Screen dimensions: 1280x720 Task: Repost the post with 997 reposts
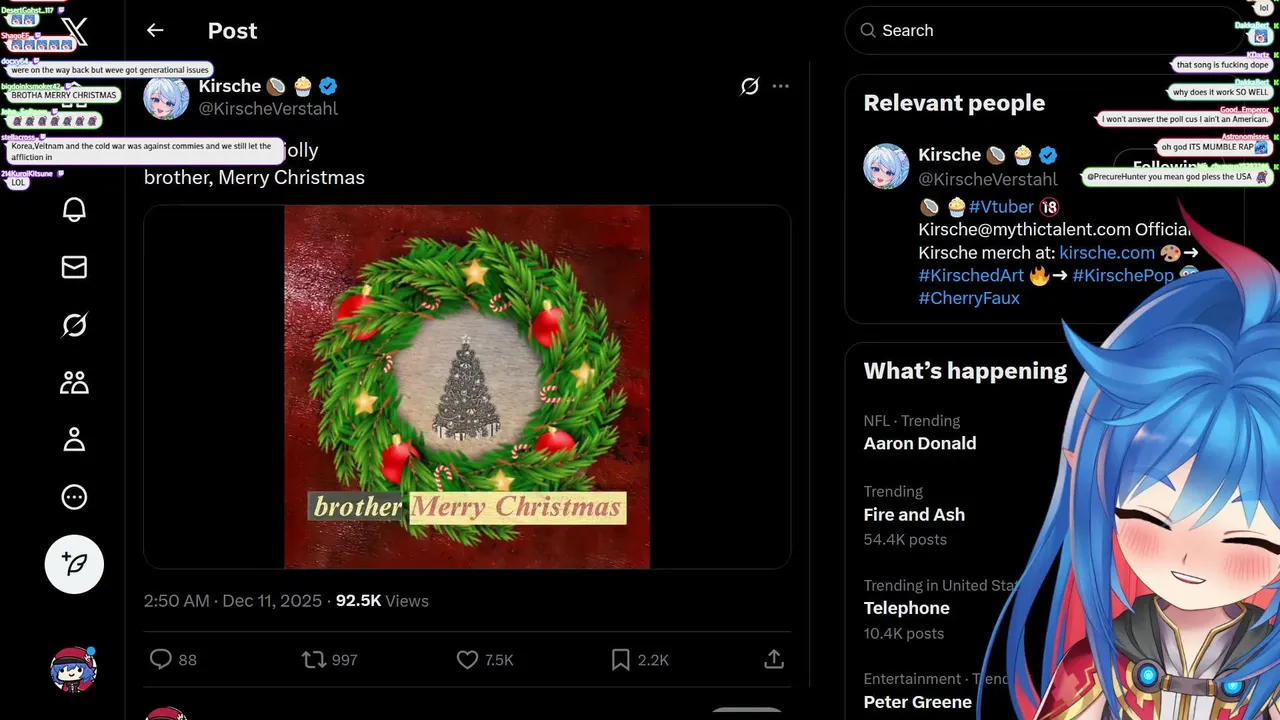click(314, 659)
